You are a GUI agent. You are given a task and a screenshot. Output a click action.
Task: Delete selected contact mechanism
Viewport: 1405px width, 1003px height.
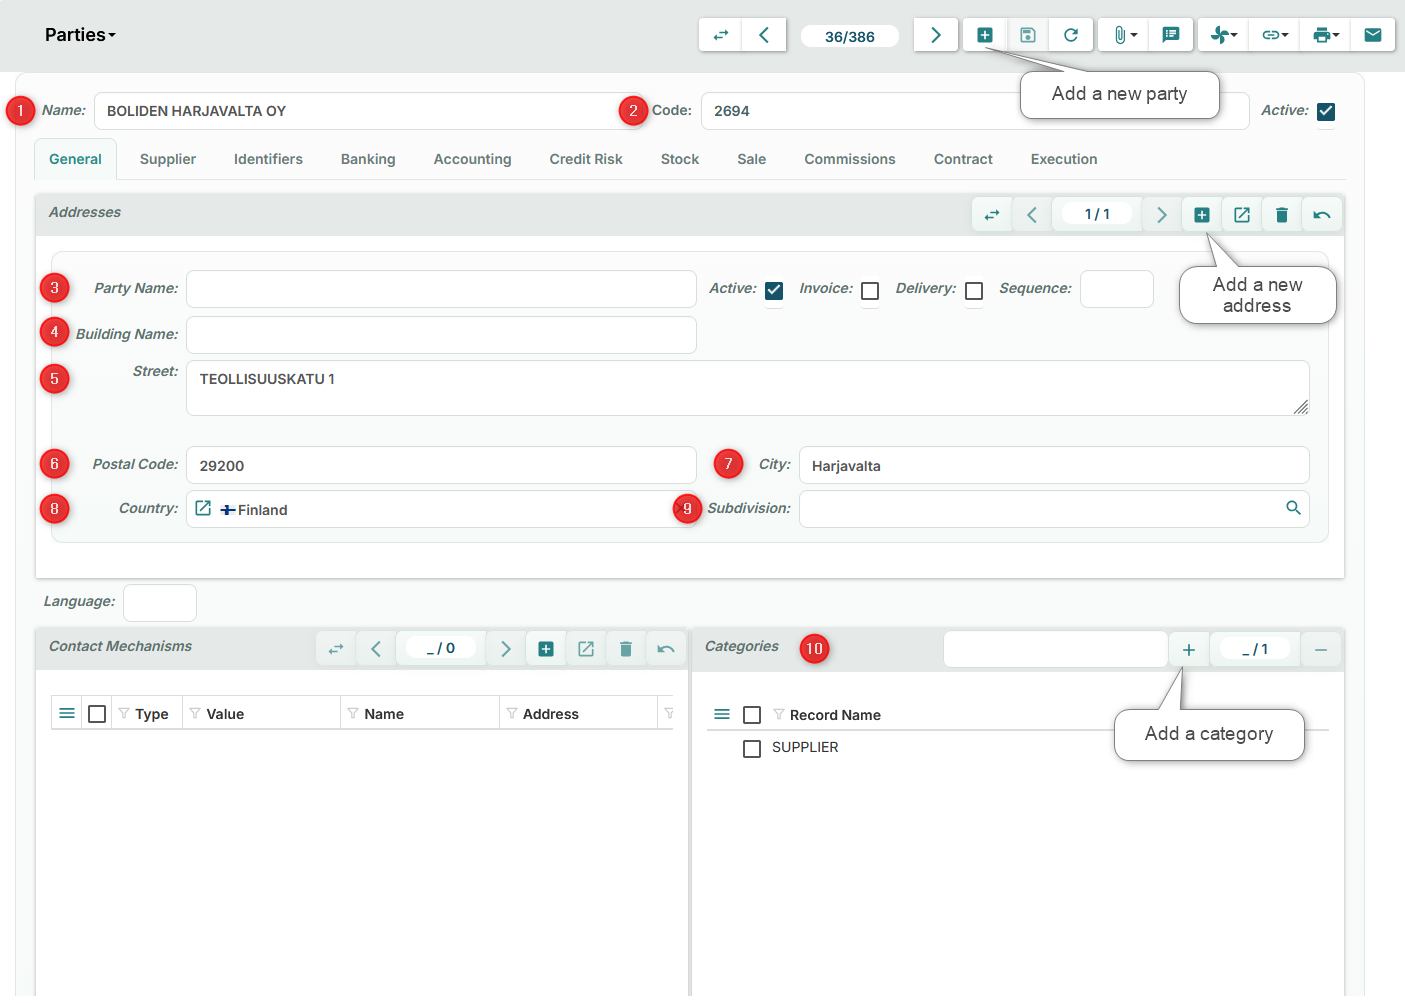click(626, 649)
